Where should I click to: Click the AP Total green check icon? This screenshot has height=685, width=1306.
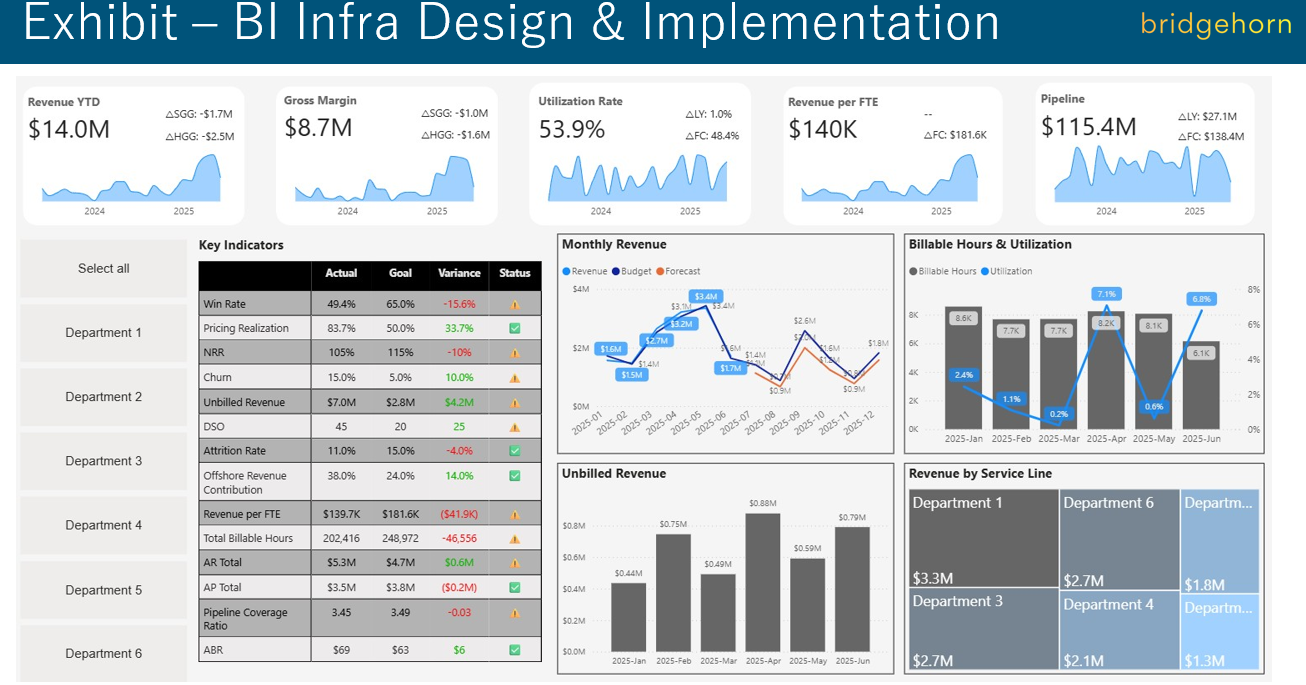pos(515,588)
